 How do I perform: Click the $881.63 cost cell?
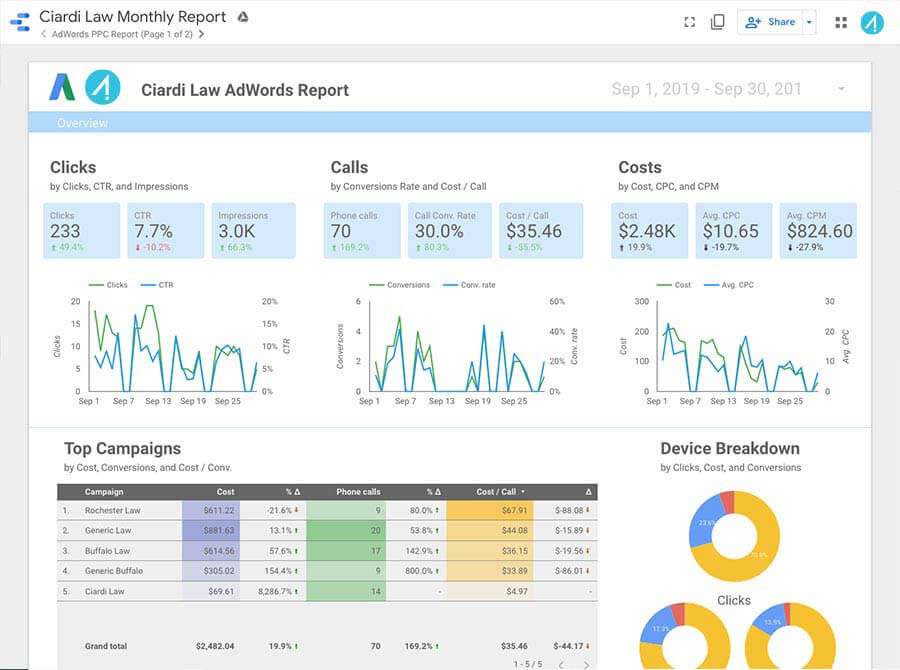pos(211,530)
